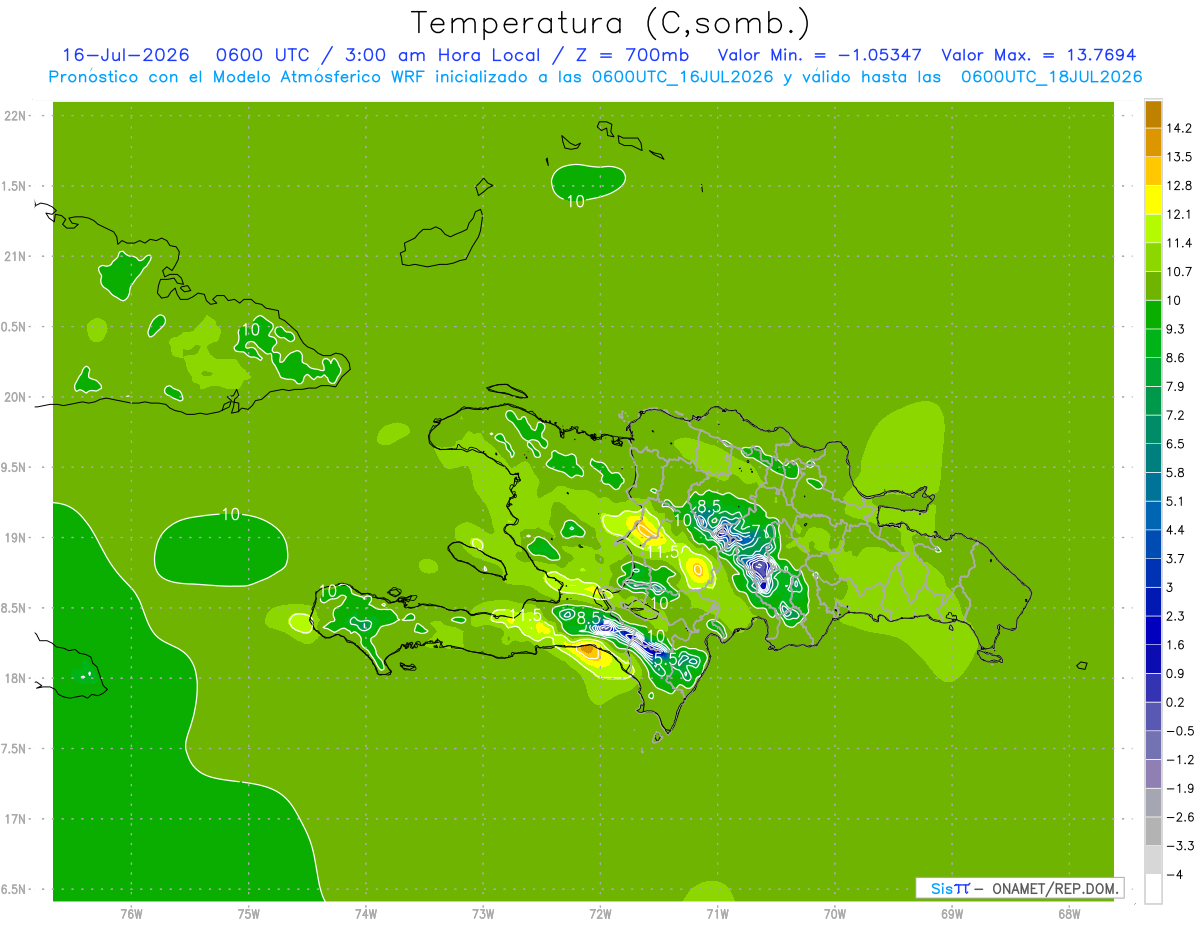The image size is (1200, 927).
Task: Click the "74W" longitude axis label
Action: (366, 913)
